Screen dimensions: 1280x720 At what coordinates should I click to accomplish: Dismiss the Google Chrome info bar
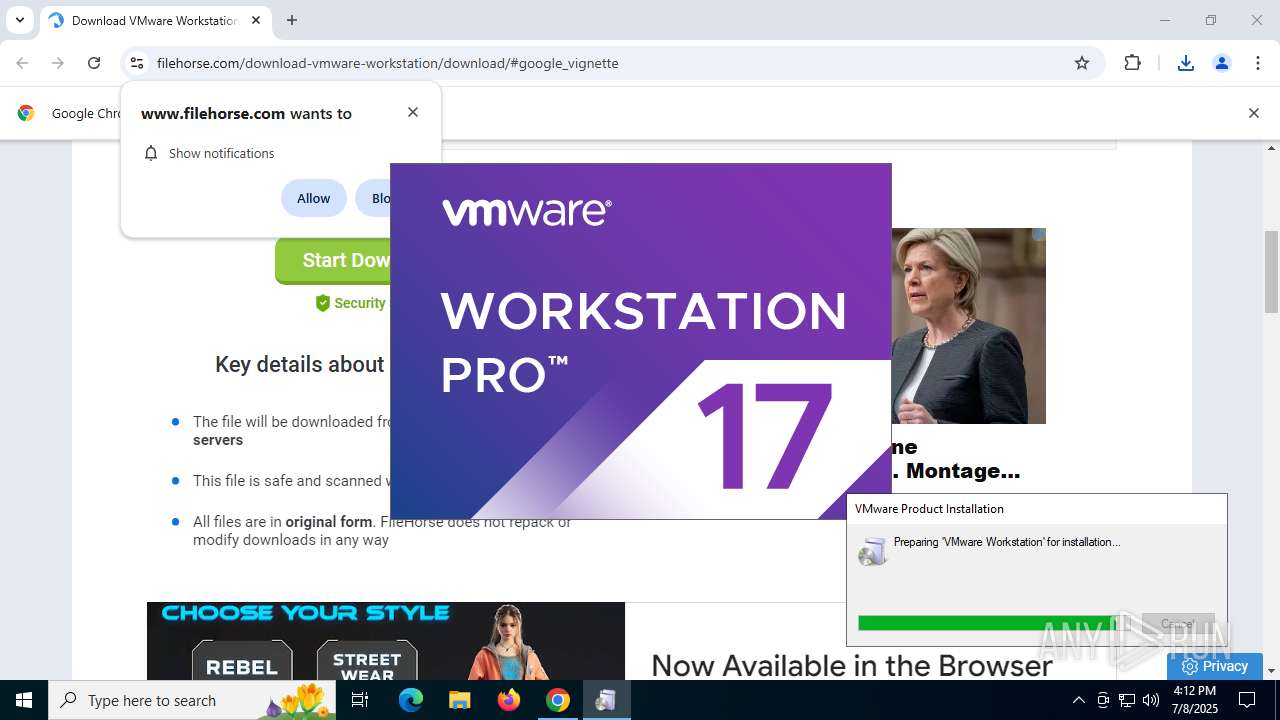1253,113
